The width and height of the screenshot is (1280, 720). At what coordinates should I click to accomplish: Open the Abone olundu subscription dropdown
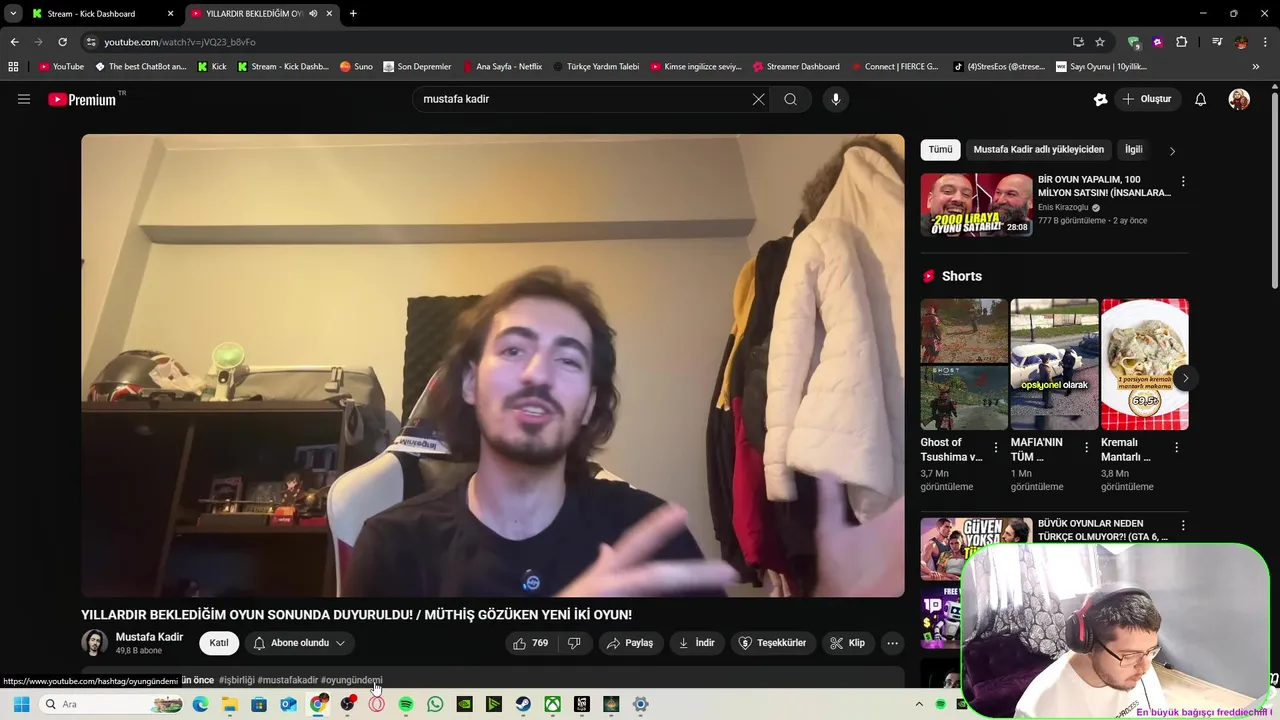pos(299,643)
